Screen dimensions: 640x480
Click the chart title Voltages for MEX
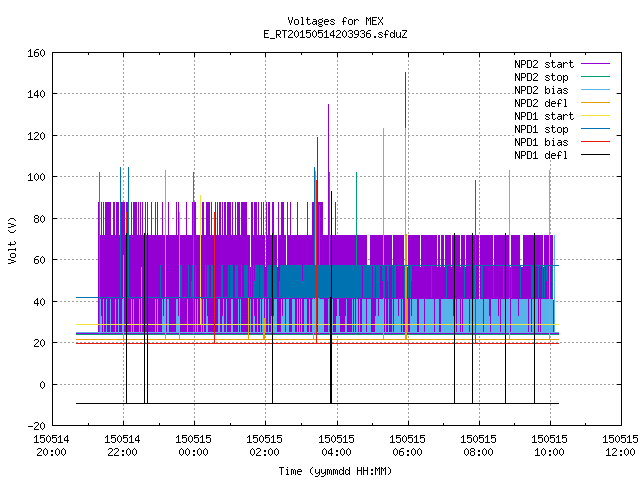click(x=336, y=21)
